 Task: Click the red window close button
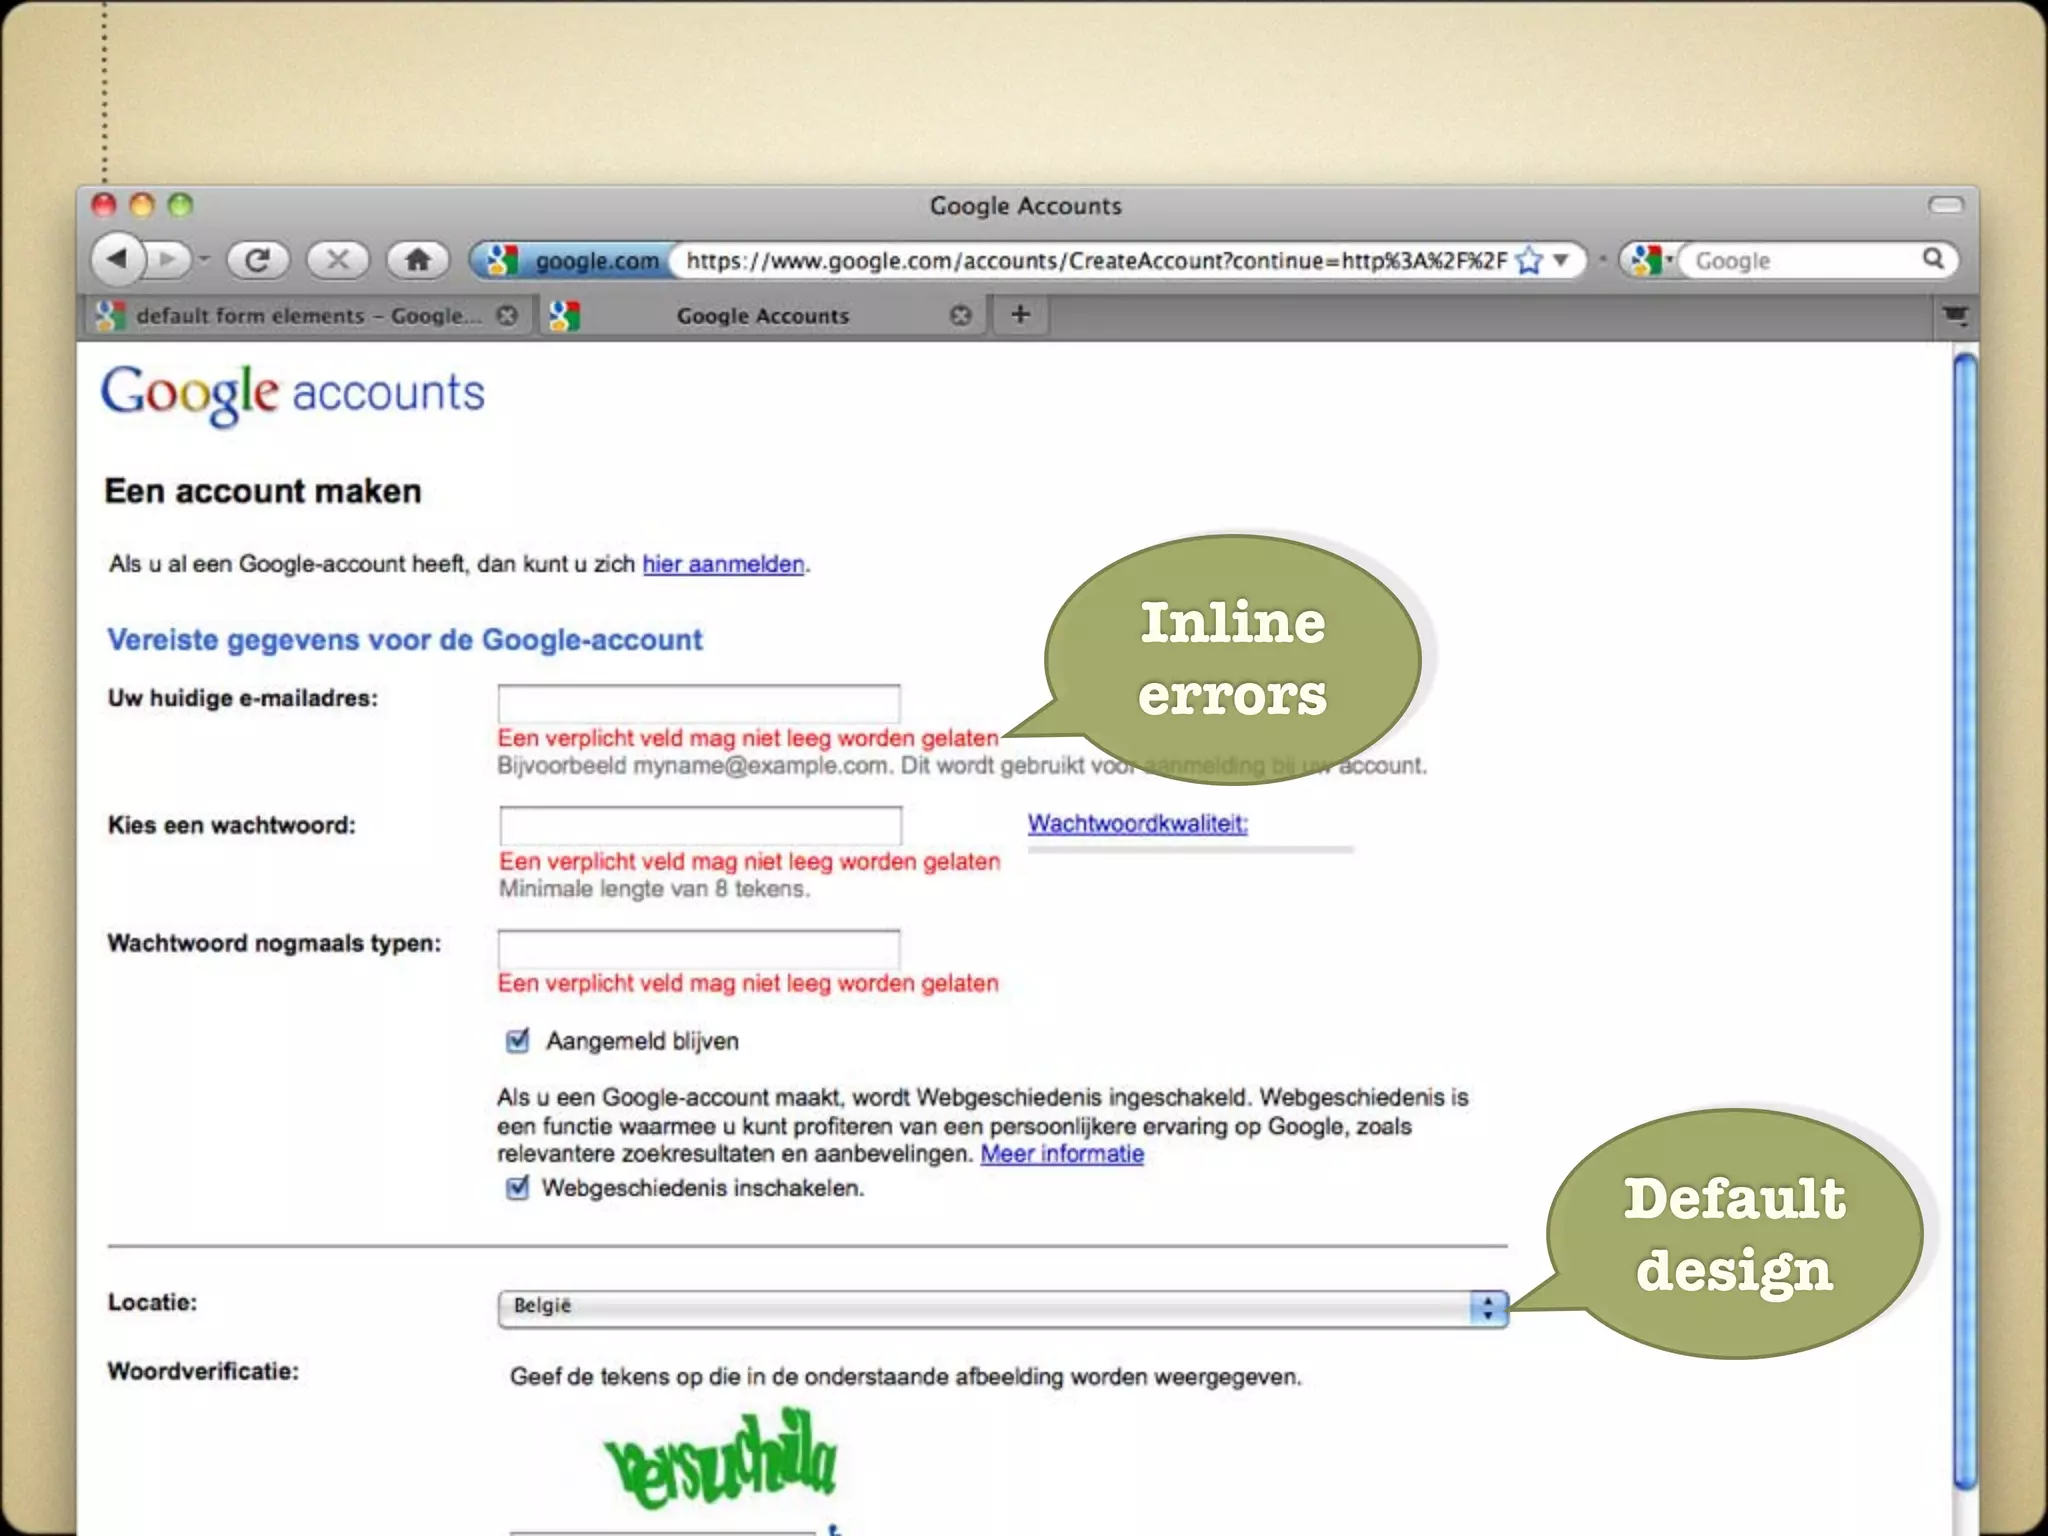tap(104, 205)
